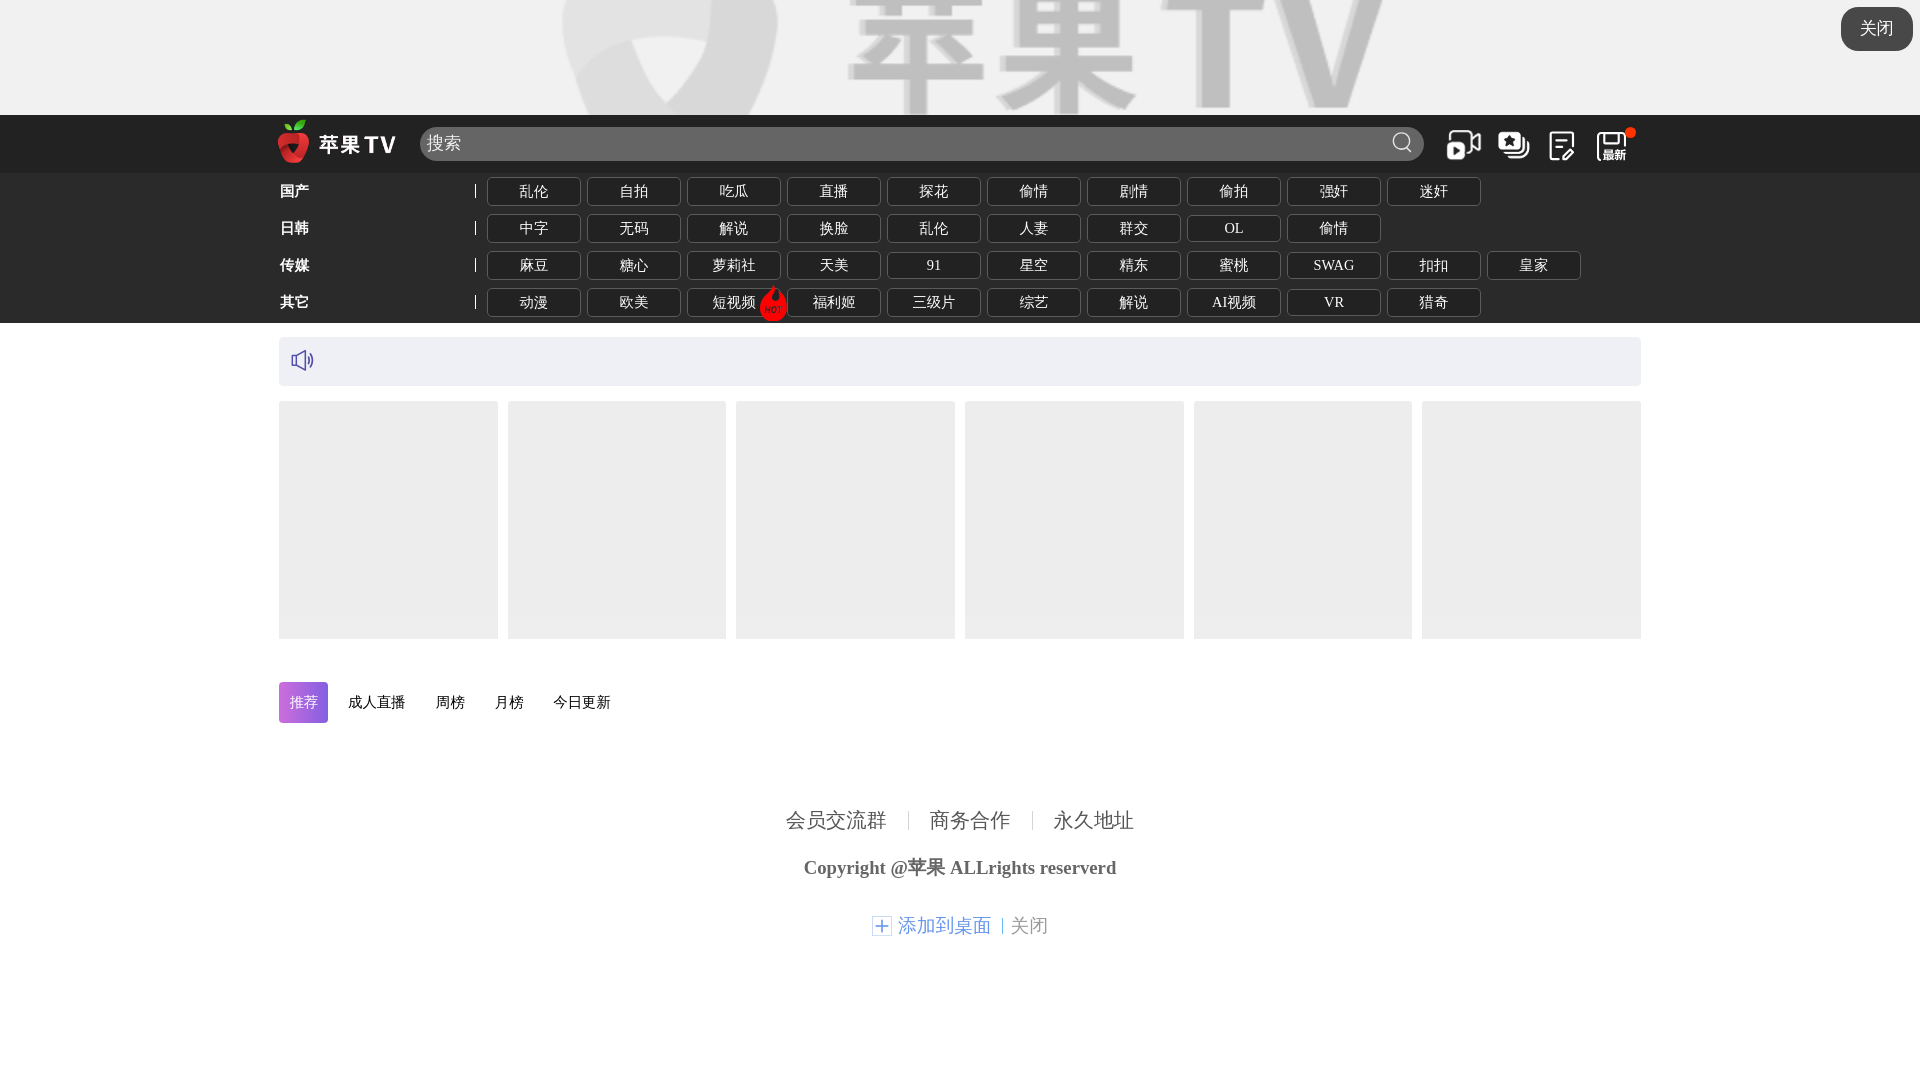Open the last placeholder thumbnail card
This screenshot has height=1080, width=1920.
pos(1531,520)
